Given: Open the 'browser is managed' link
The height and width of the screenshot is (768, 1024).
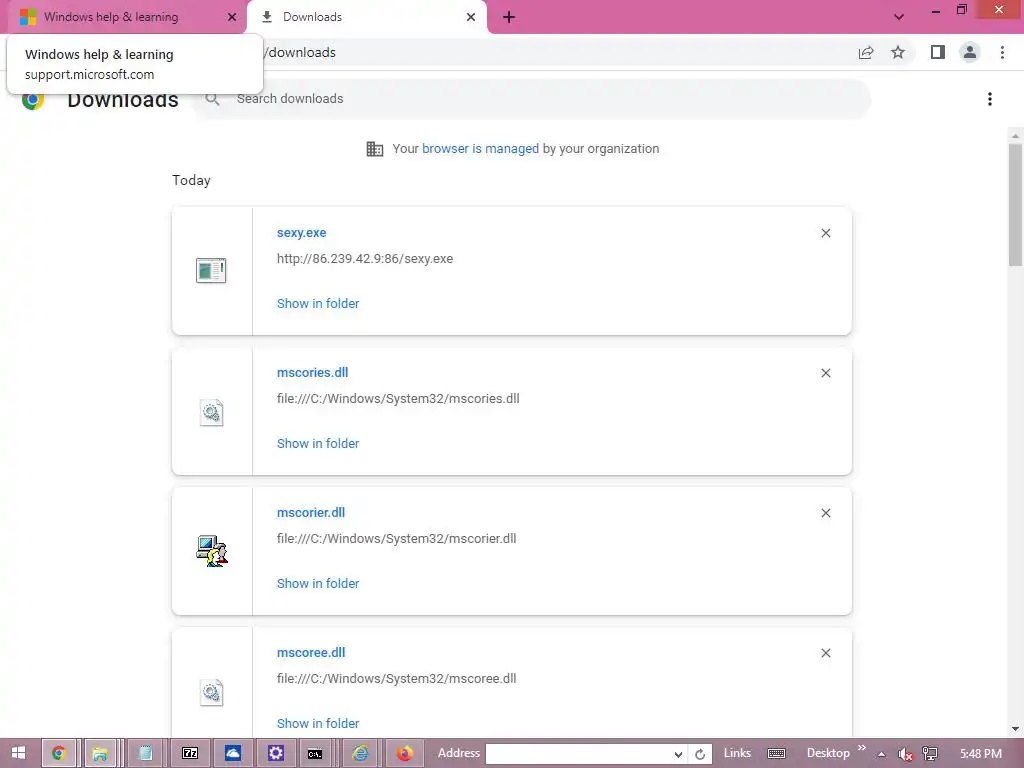Looking at the screenshot, I should (480, 148).
